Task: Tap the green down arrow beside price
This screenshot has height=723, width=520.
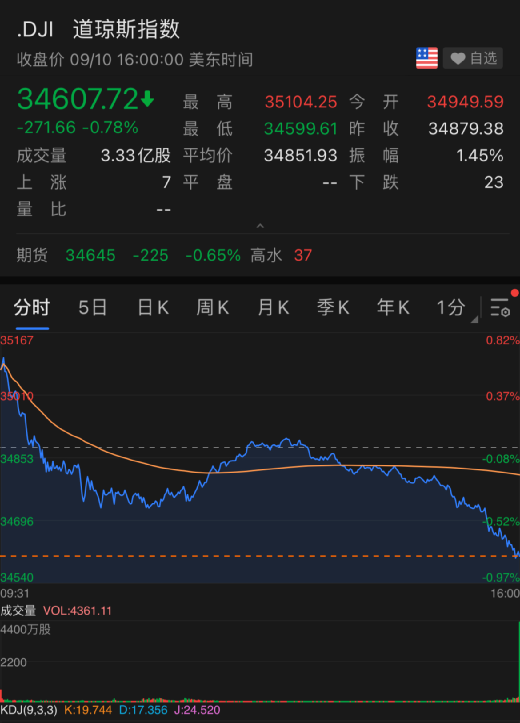Action: 148,99
